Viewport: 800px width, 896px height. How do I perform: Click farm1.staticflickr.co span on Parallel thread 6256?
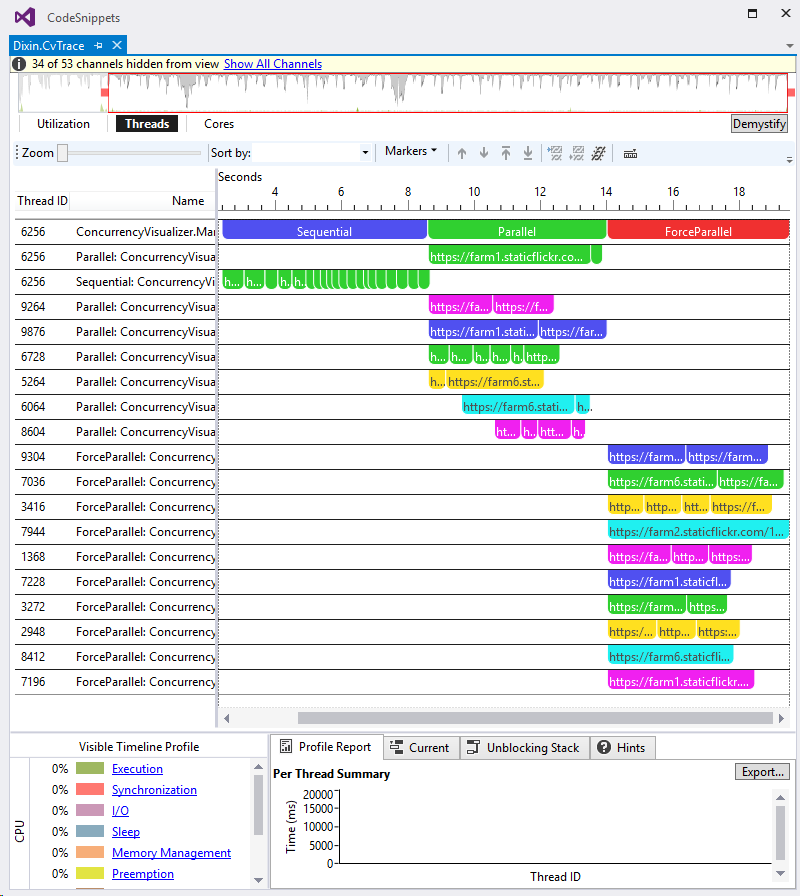click(509, 256)
